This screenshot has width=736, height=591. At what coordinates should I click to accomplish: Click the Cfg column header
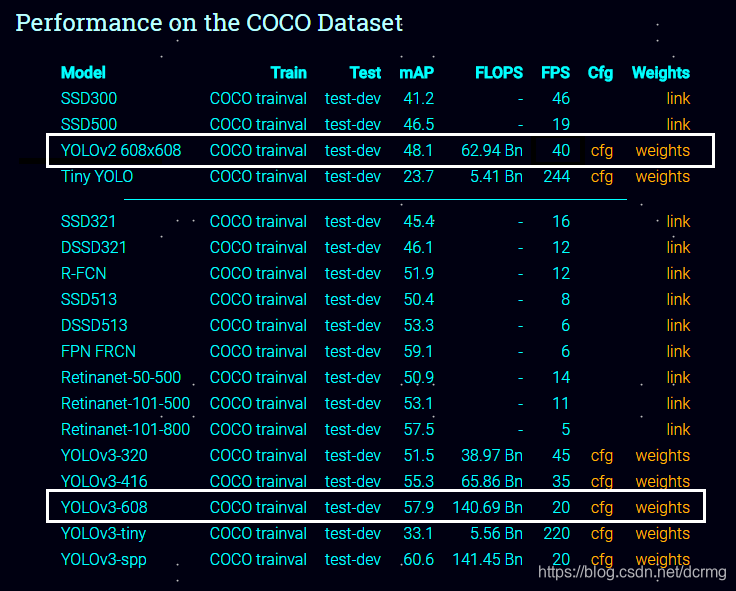pyautogui.click(x=600, y=73)
